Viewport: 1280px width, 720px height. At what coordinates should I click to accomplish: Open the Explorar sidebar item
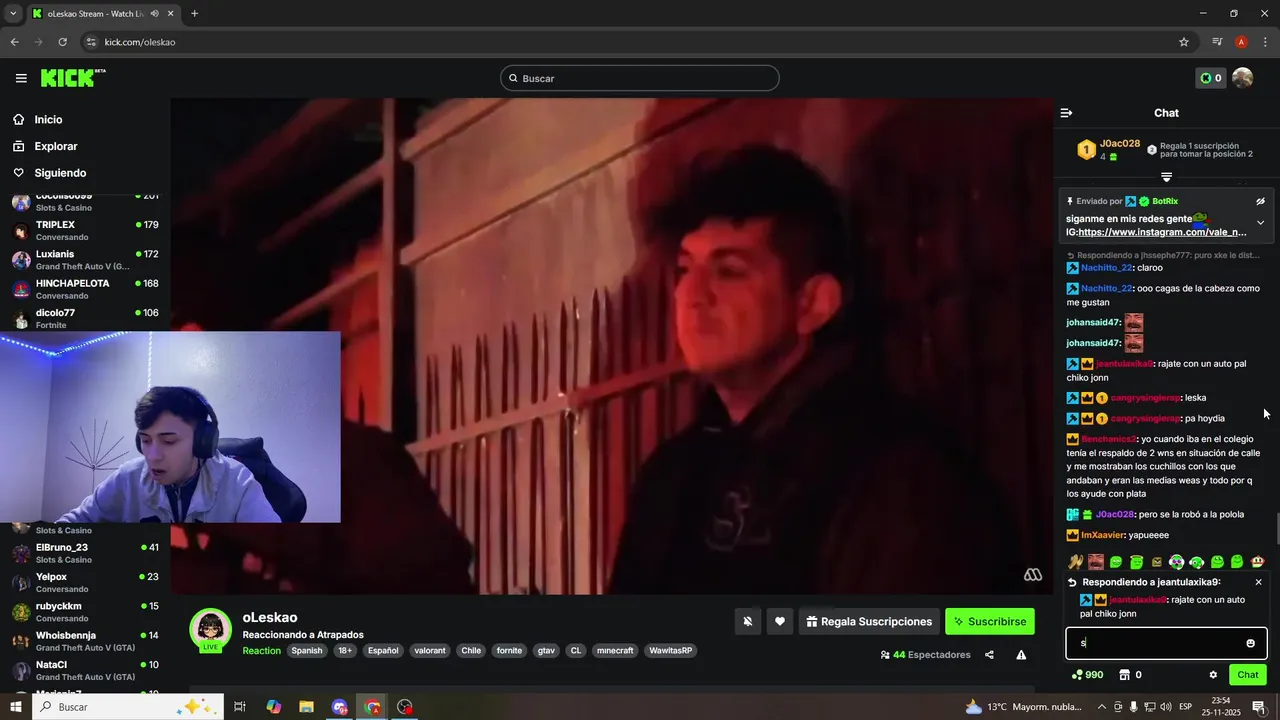click(x=55, y=146)
